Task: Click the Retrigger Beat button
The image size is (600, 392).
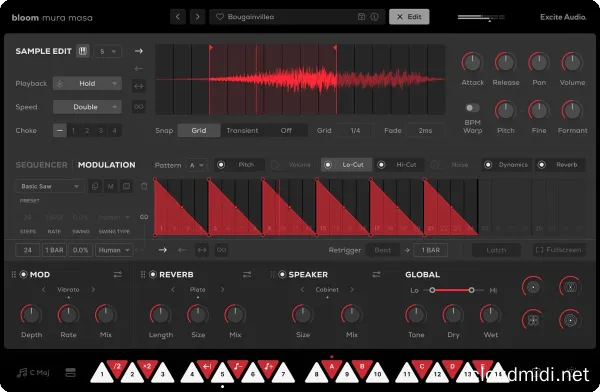Action: [x=383, y=250]
